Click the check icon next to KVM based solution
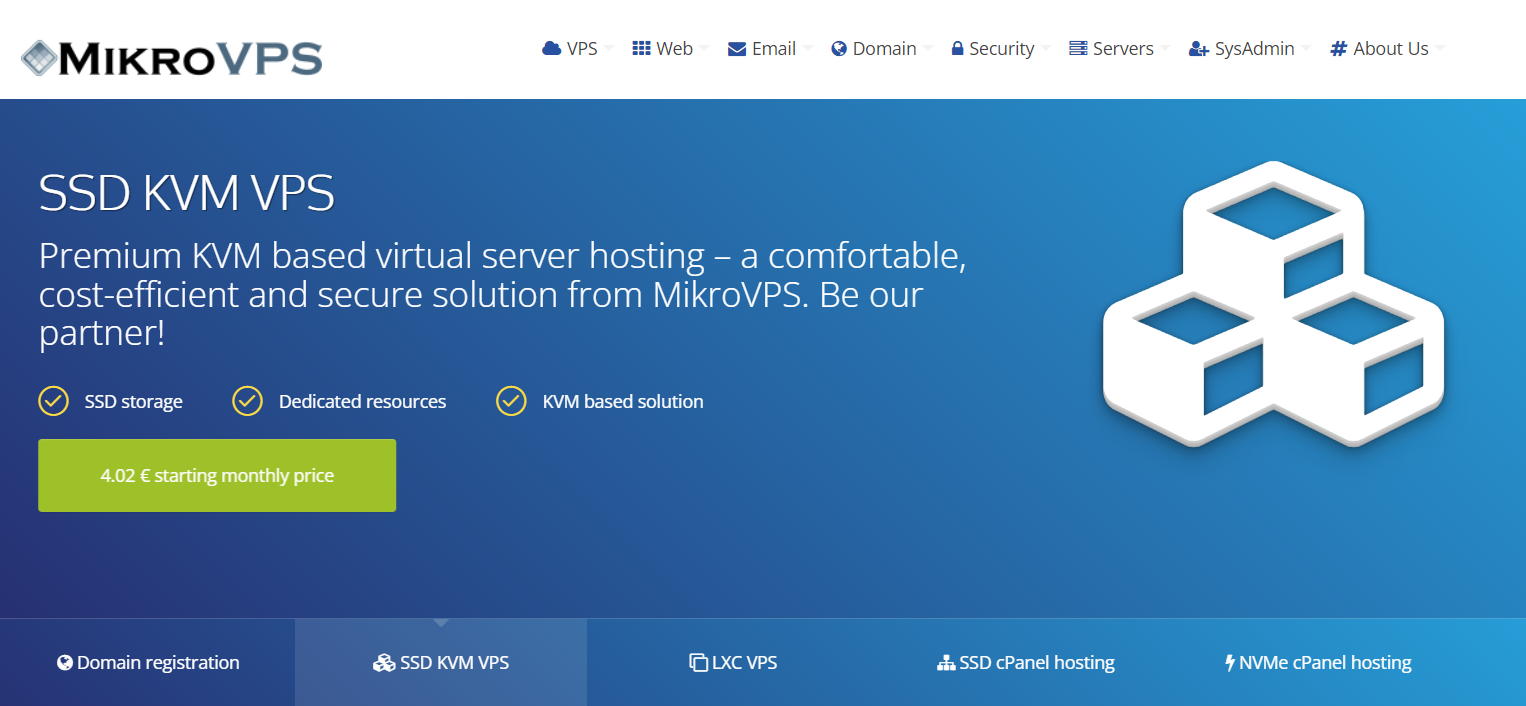 (511, 401)
